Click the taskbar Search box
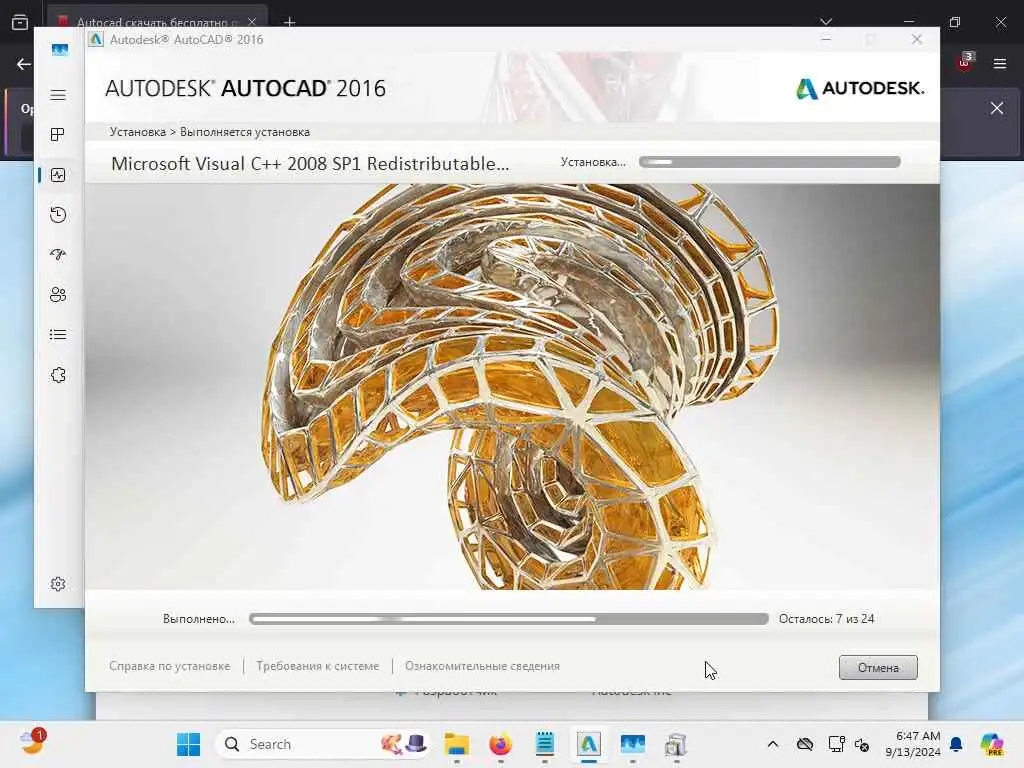 pos(323,744)
